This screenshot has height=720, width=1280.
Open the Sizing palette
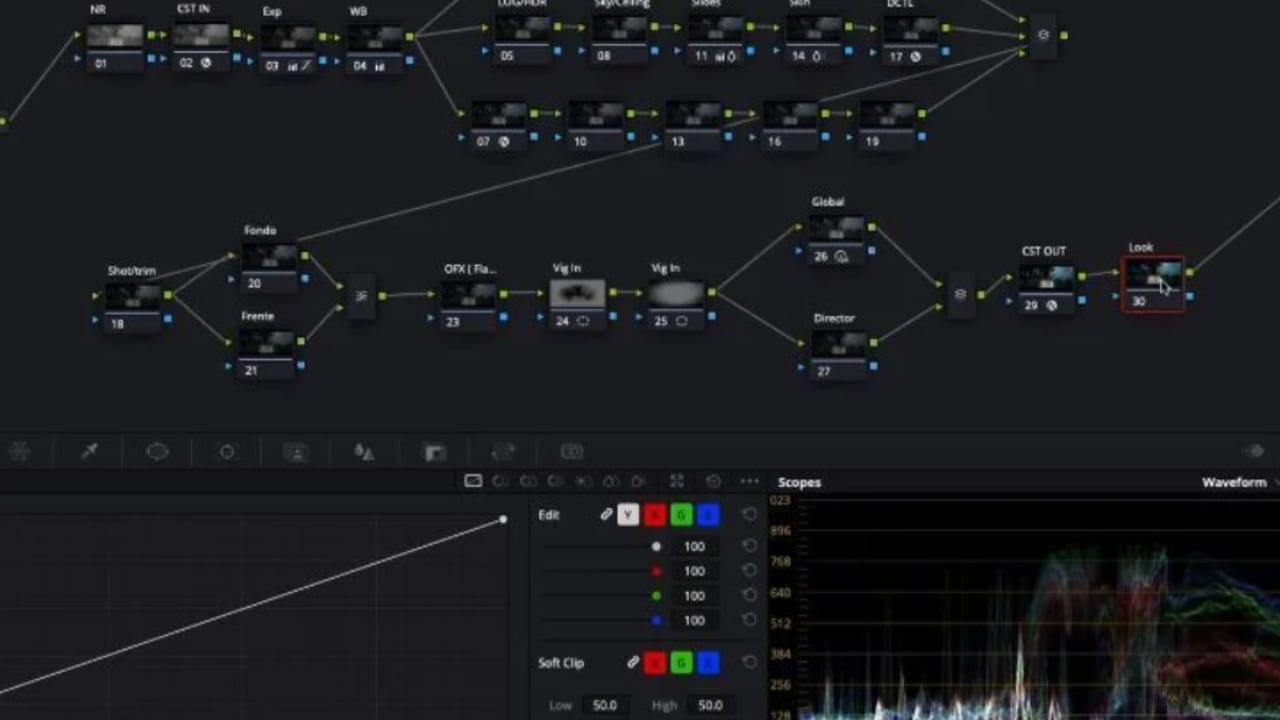point(503,452)
